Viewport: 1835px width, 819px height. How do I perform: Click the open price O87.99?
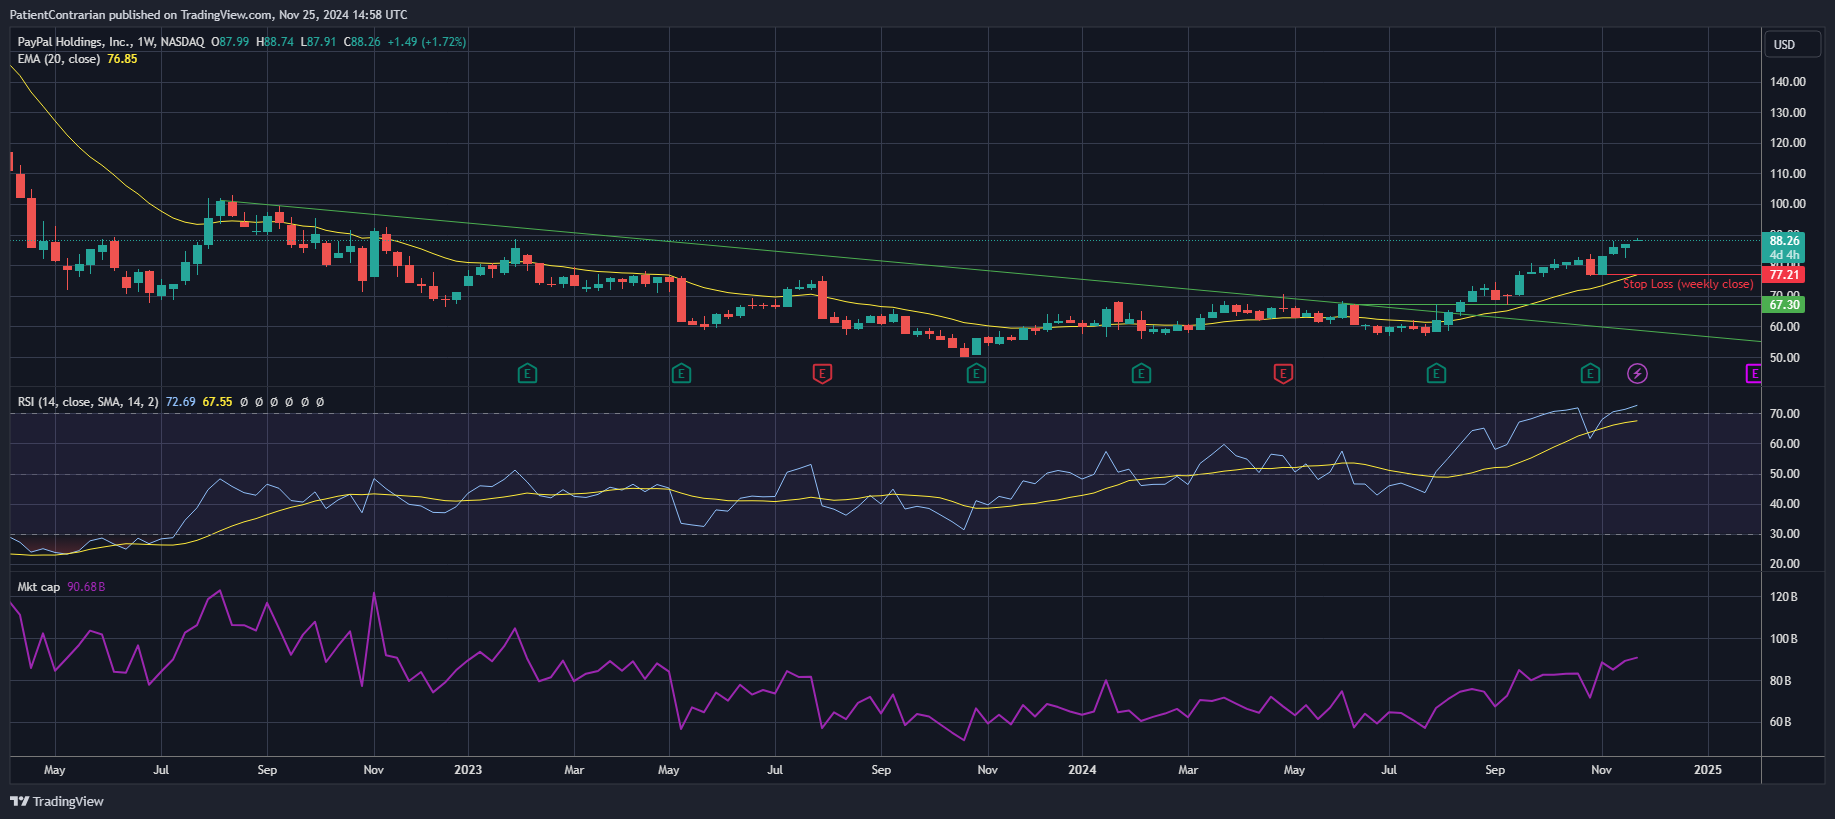tap(230, 42)
